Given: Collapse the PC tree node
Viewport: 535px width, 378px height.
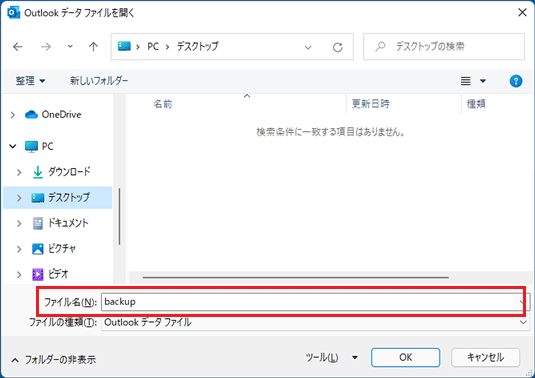Looking at the screenshot, I should [13, 147].
